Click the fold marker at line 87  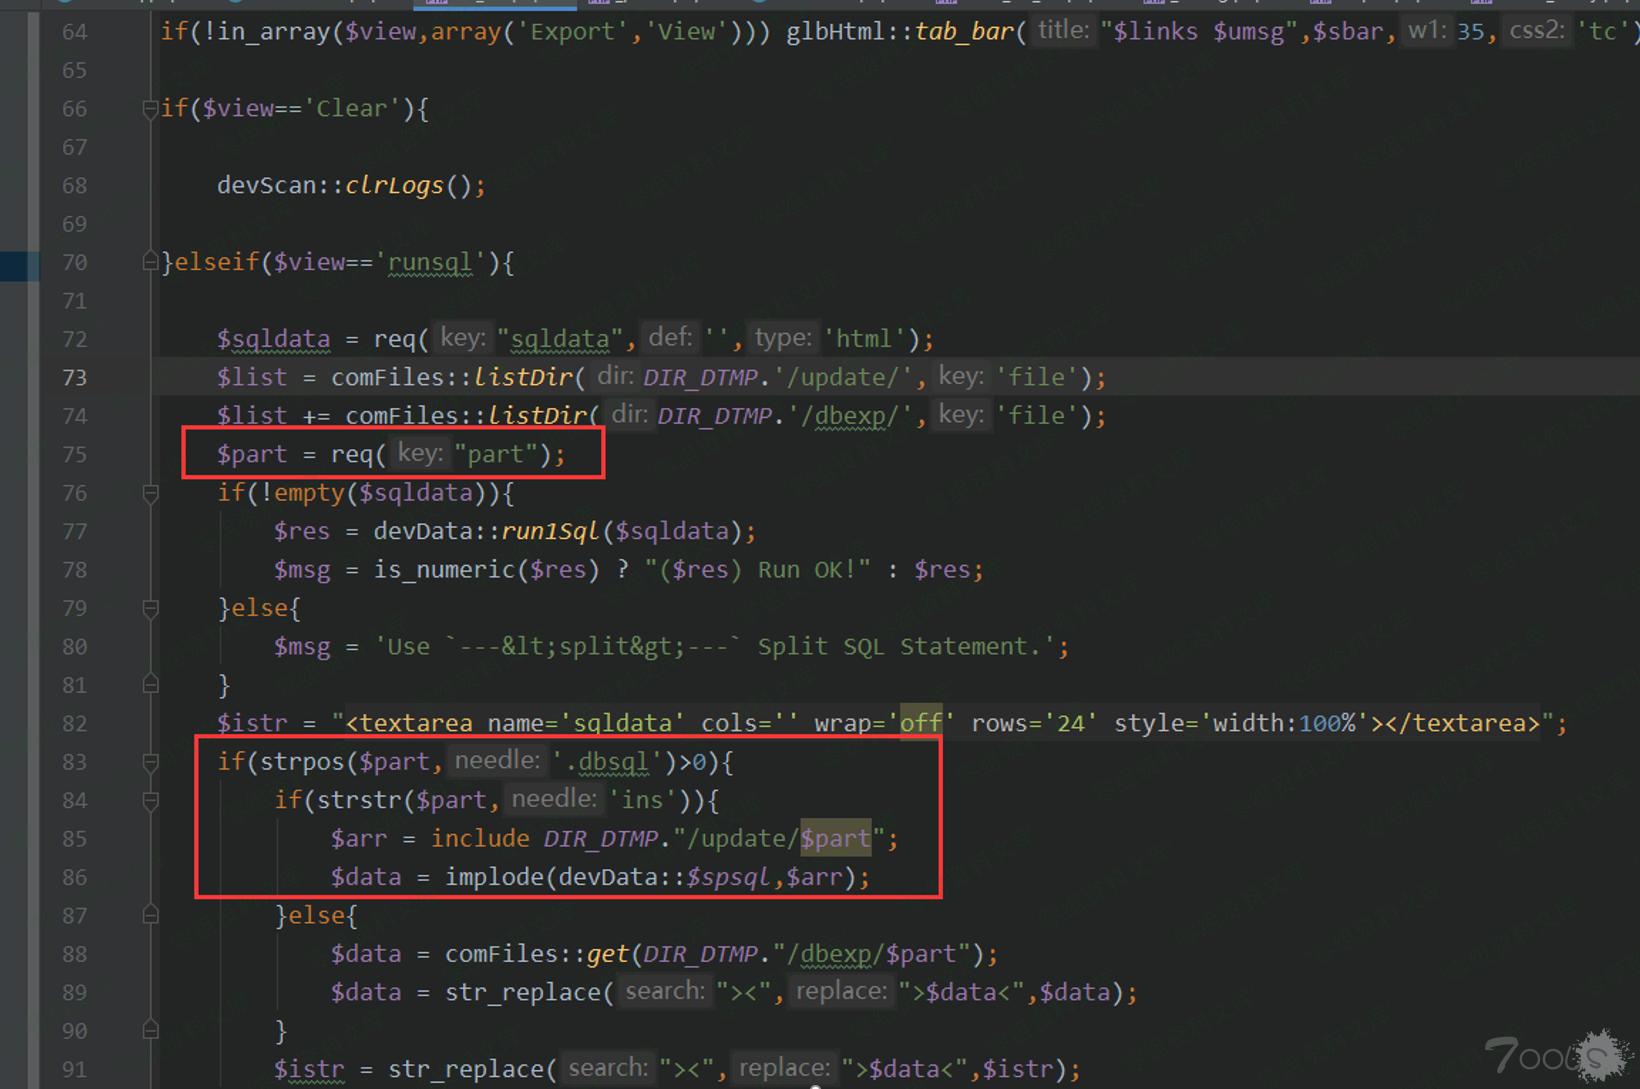coord(150,916)
